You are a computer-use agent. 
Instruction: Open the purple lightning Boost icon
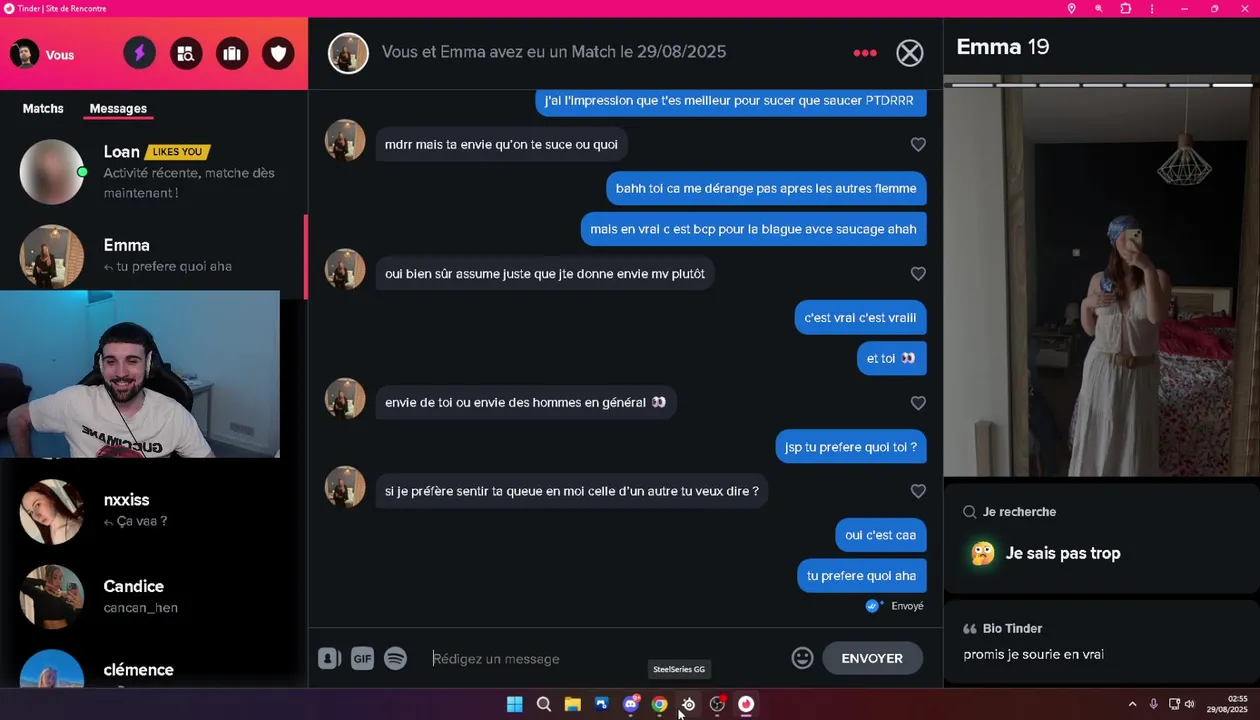[x=140, y=54]
